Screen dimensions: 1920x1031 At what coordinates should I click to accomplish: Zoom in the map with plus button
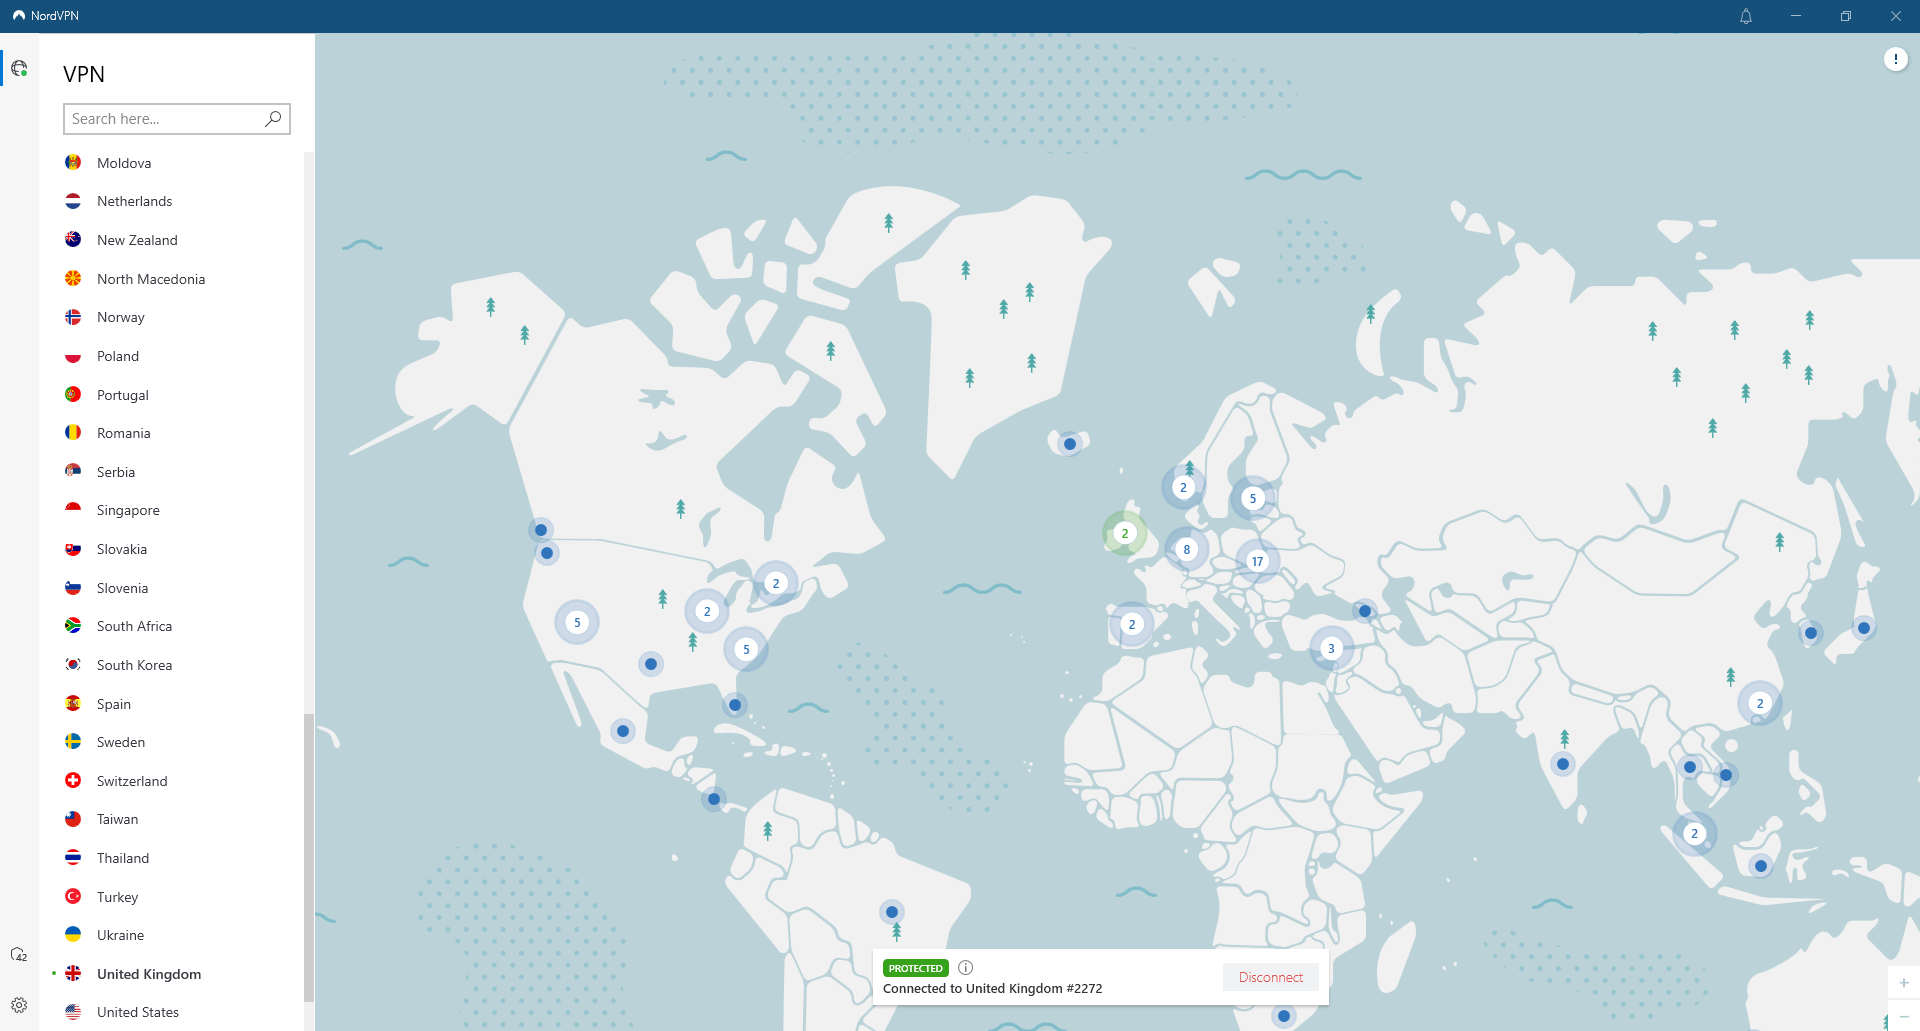[x=1904, y=983]
